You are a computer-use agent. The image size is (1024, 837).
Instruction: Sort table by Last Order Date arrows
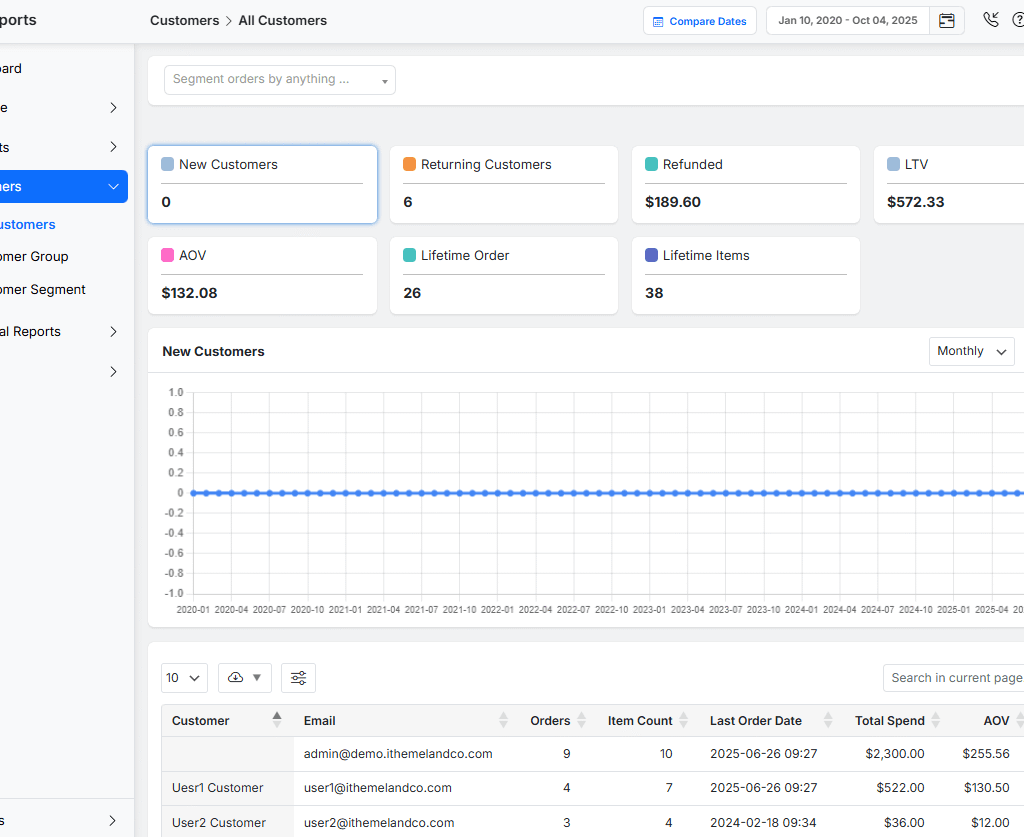[827, 720]
